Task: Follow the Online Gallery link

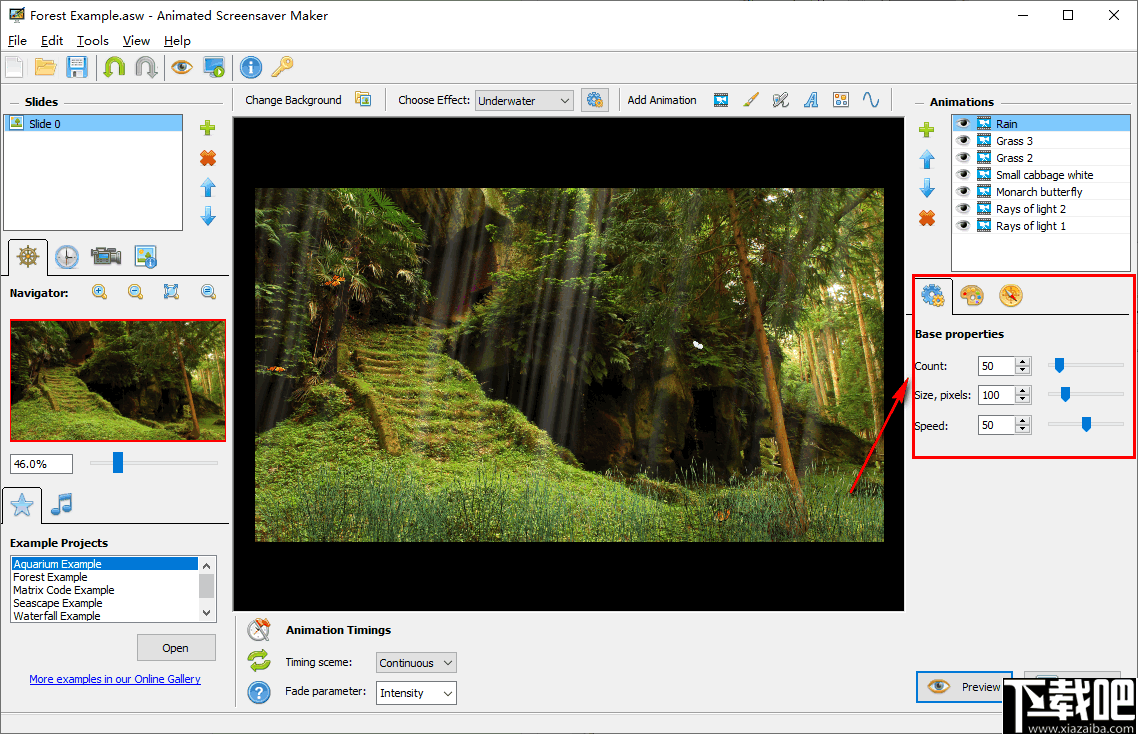Action: [x=115, y=679]
